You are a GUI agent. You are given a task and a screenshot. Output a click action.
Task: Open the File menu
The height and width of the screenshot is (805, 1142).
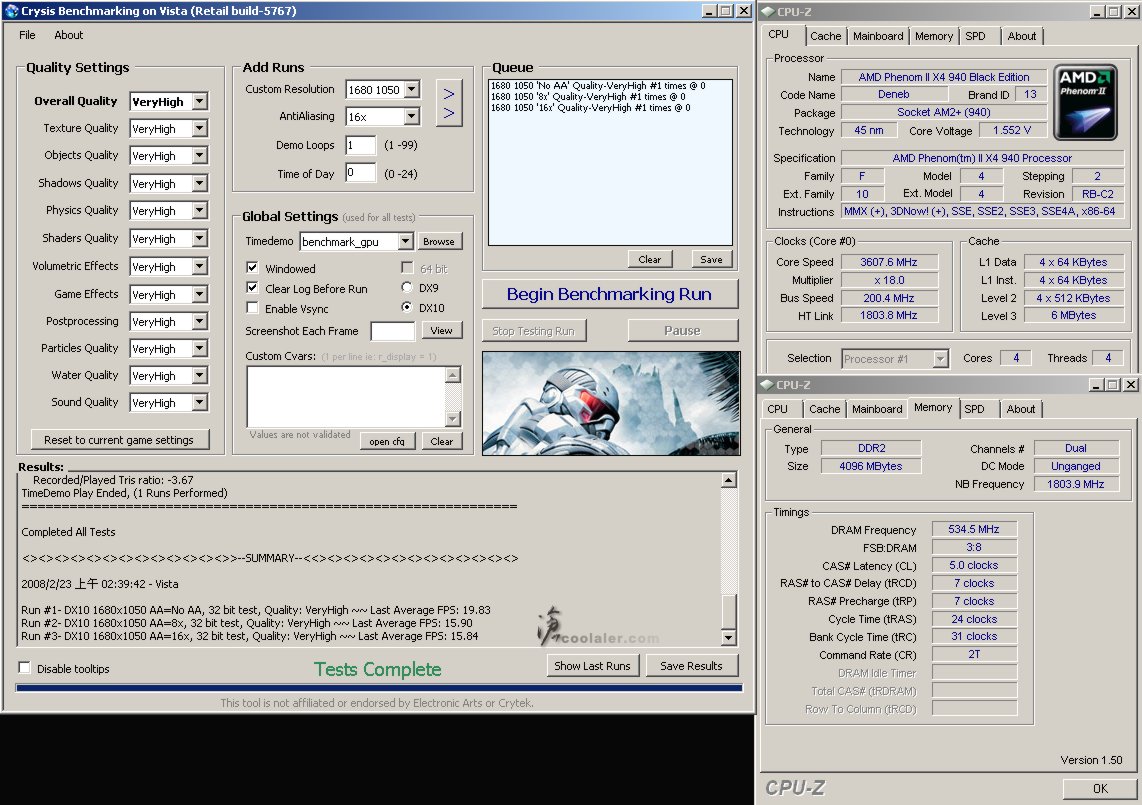[27, 35]
